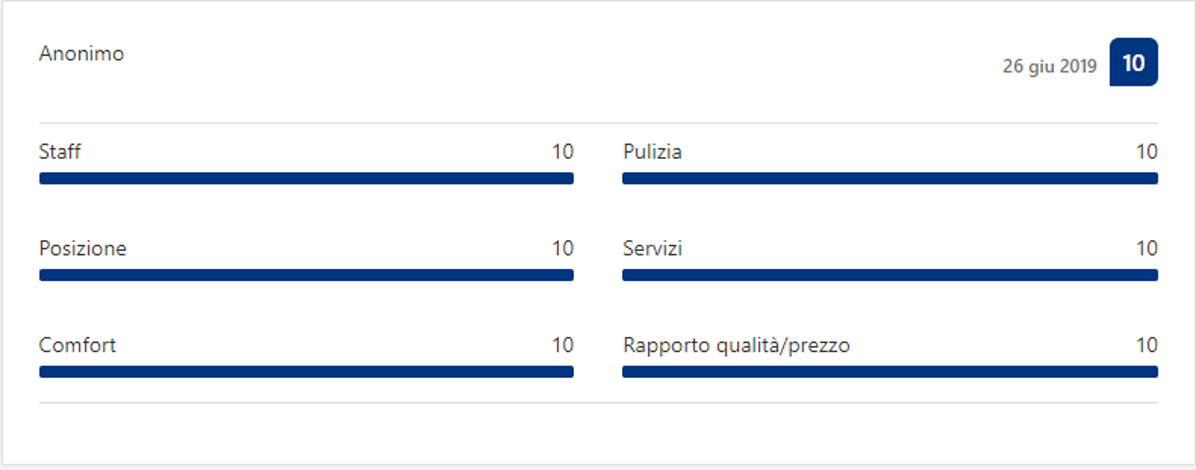Click the Staff rating label
This screenshot has height=470, width=1196.
click(60, 152)
